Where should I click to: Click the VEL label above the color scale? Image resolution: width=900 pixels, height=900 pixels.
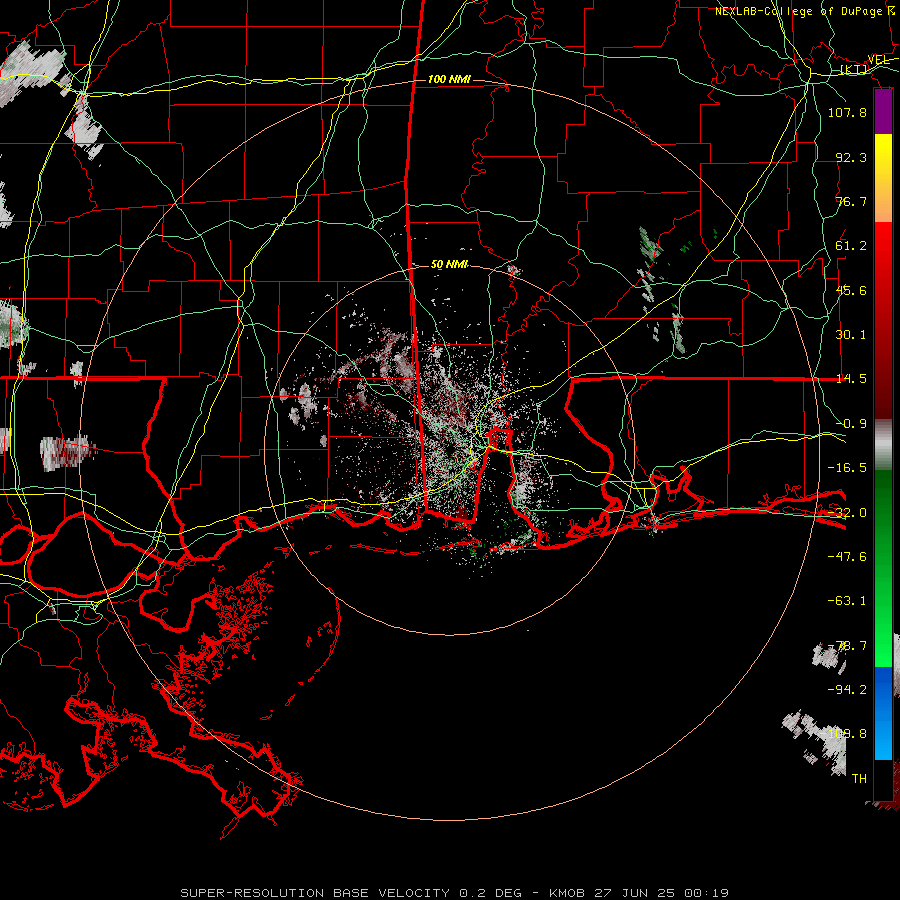click(x=878, y=60)
